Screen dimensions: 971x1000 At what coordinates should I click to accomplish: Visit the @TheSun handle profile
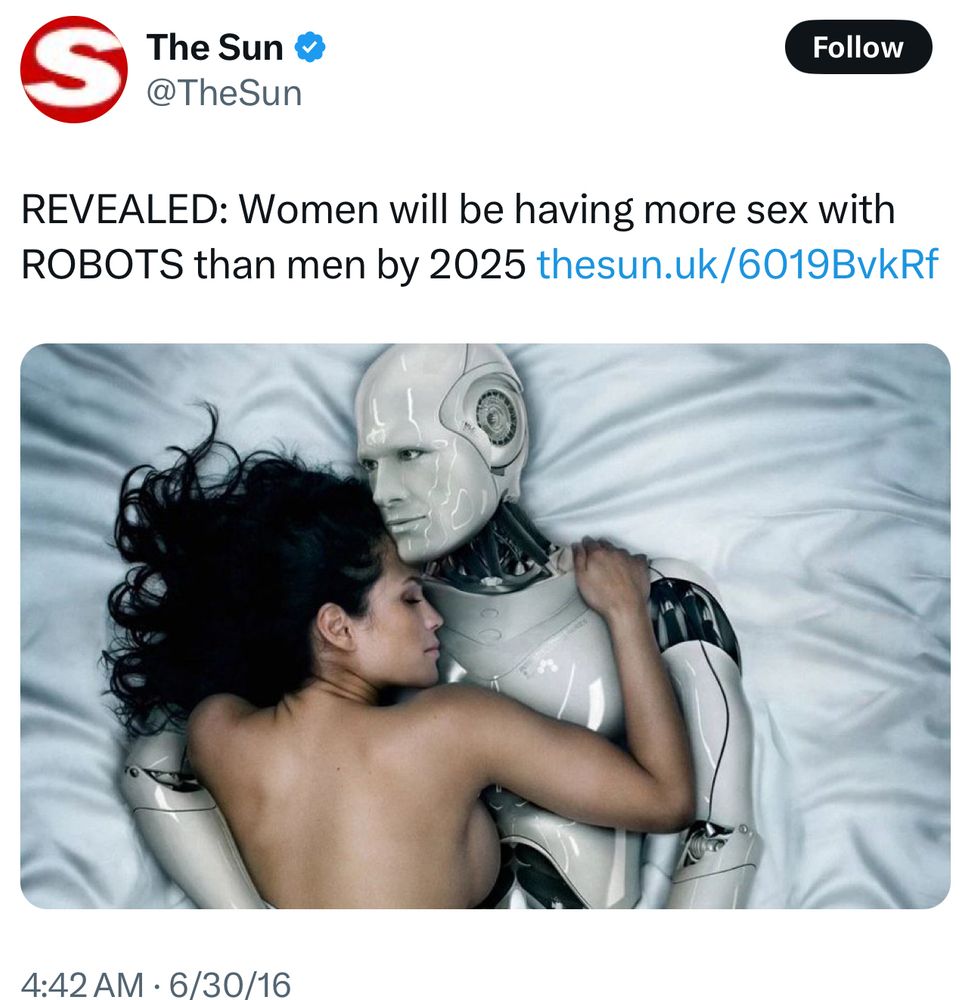tap(224, 93)
